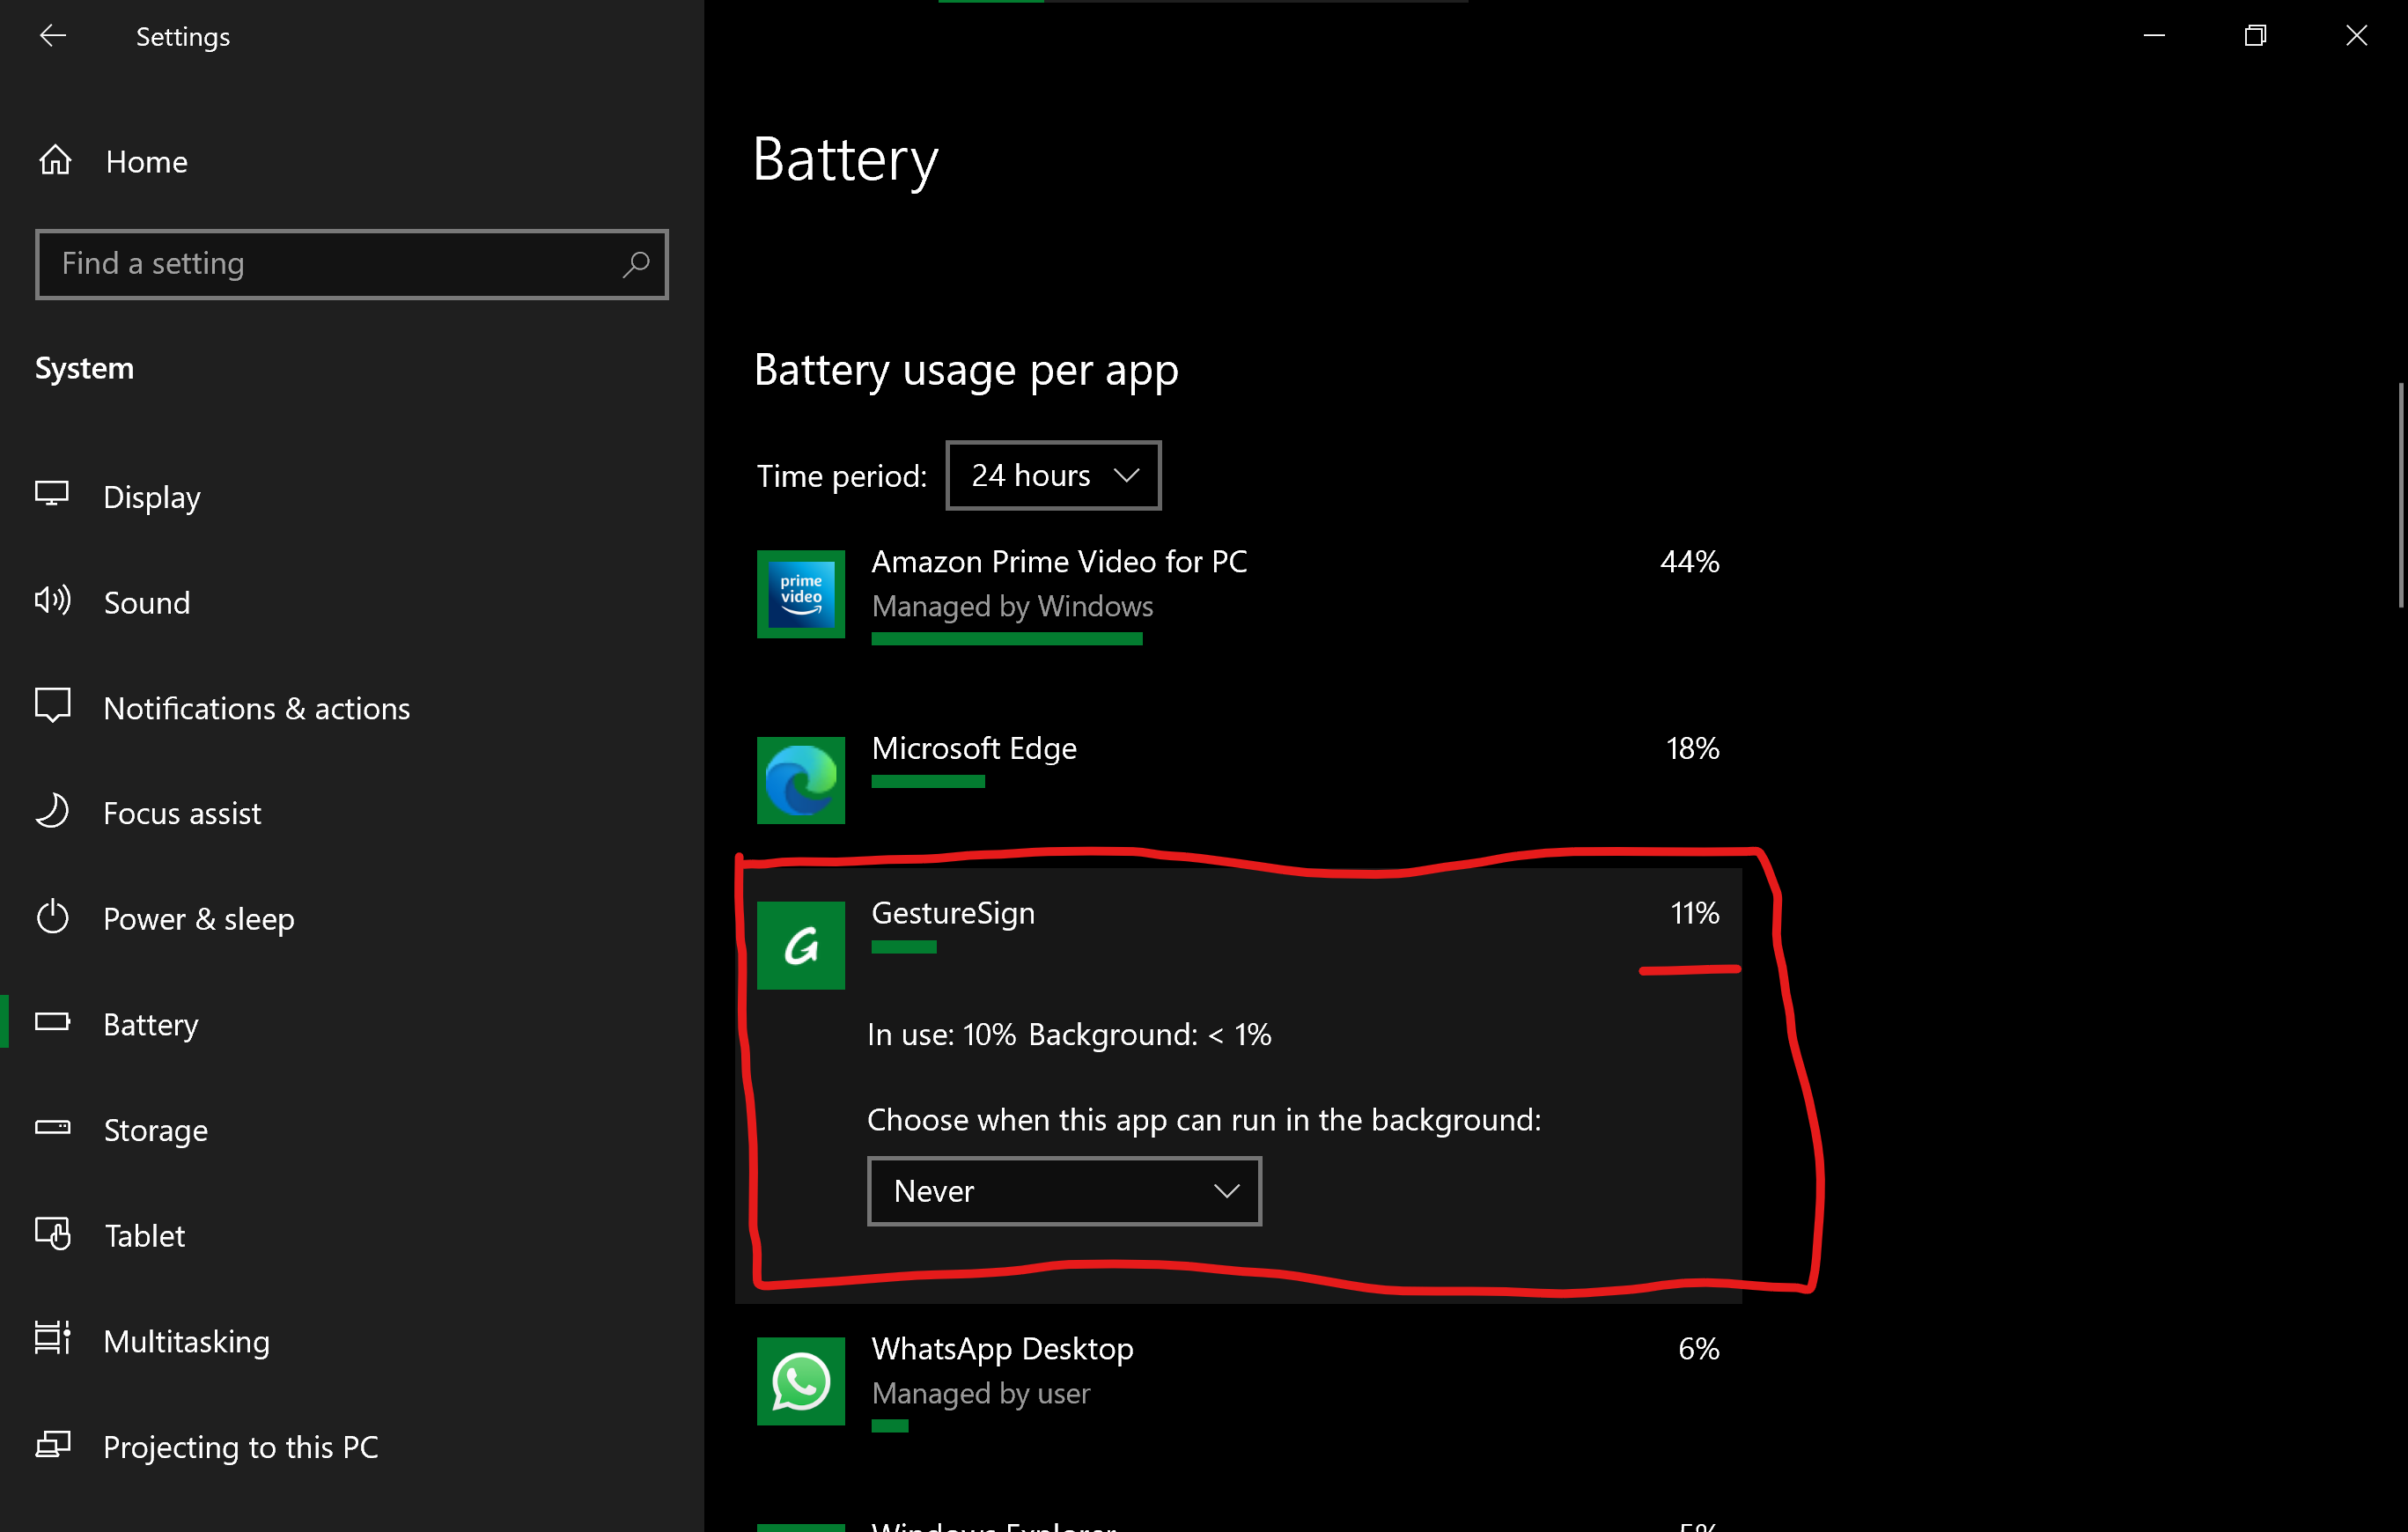Go to Settings Home label
The height and width of the screenshot is (1532, 2408).
coord(147,162)
